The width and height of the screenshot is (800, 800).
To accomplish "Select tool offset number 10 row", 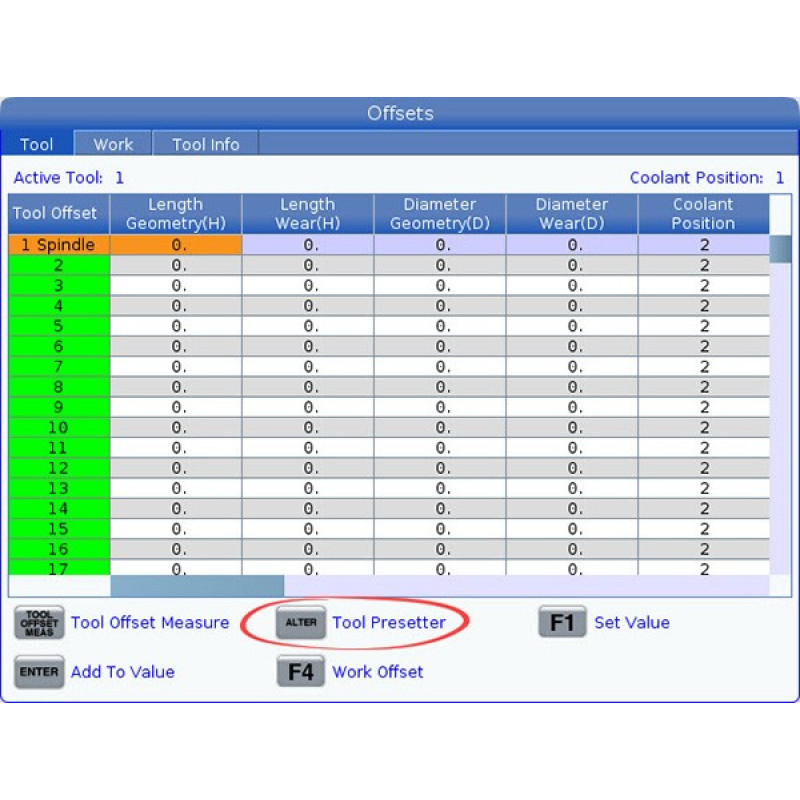I will (x=59, y=427).
